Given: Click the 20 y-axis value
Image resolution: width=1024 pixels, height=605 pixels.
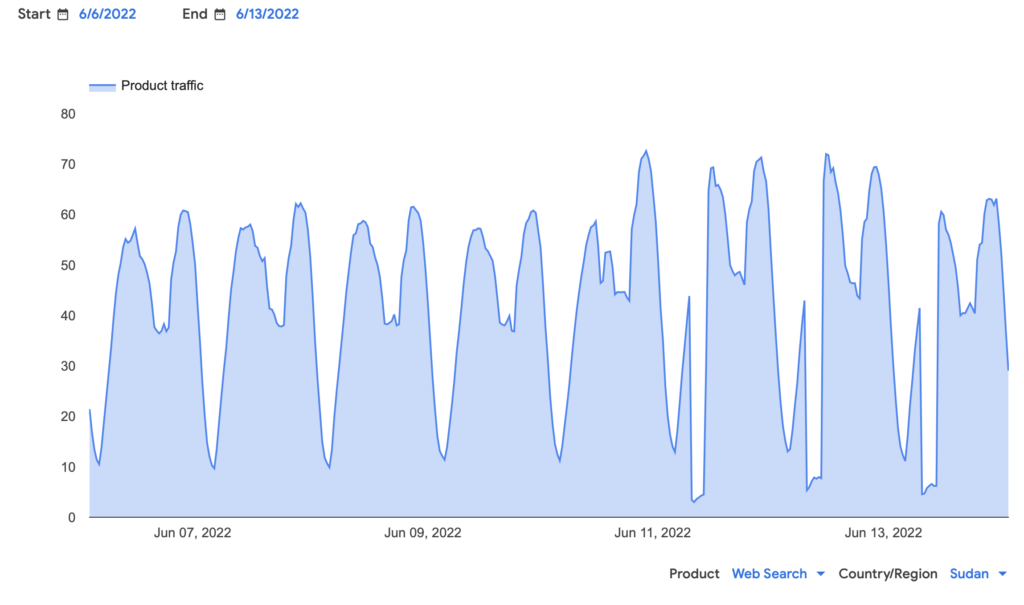Looking at the screenshot, I should pyautogui.click(x=68, y=417).
